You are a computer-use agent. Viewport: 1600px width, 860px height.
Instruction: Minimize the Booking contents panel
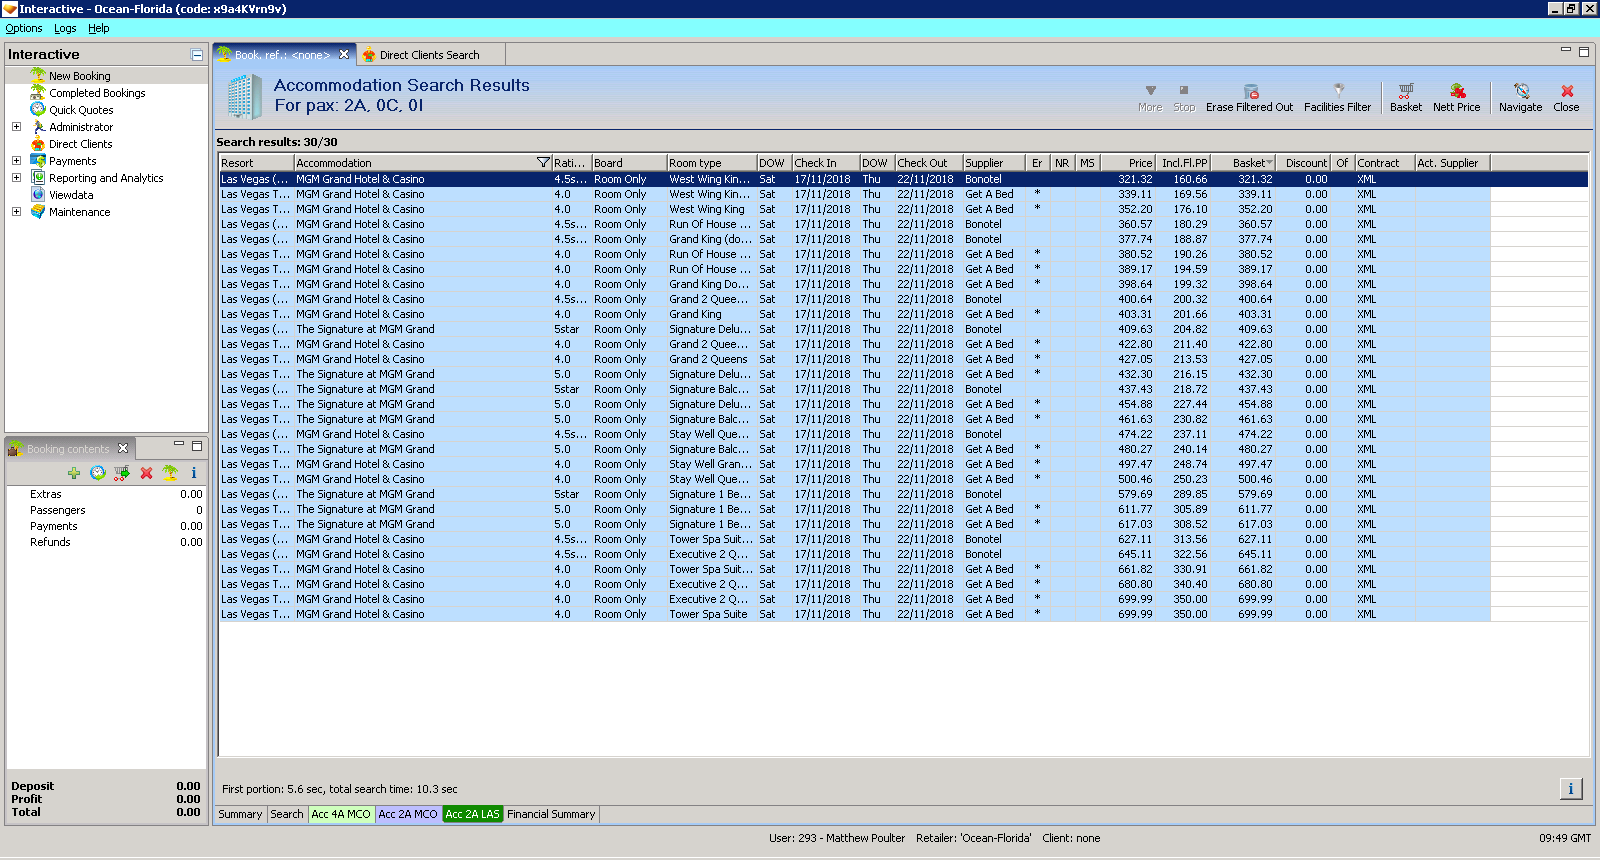click(x=179, y=443)
